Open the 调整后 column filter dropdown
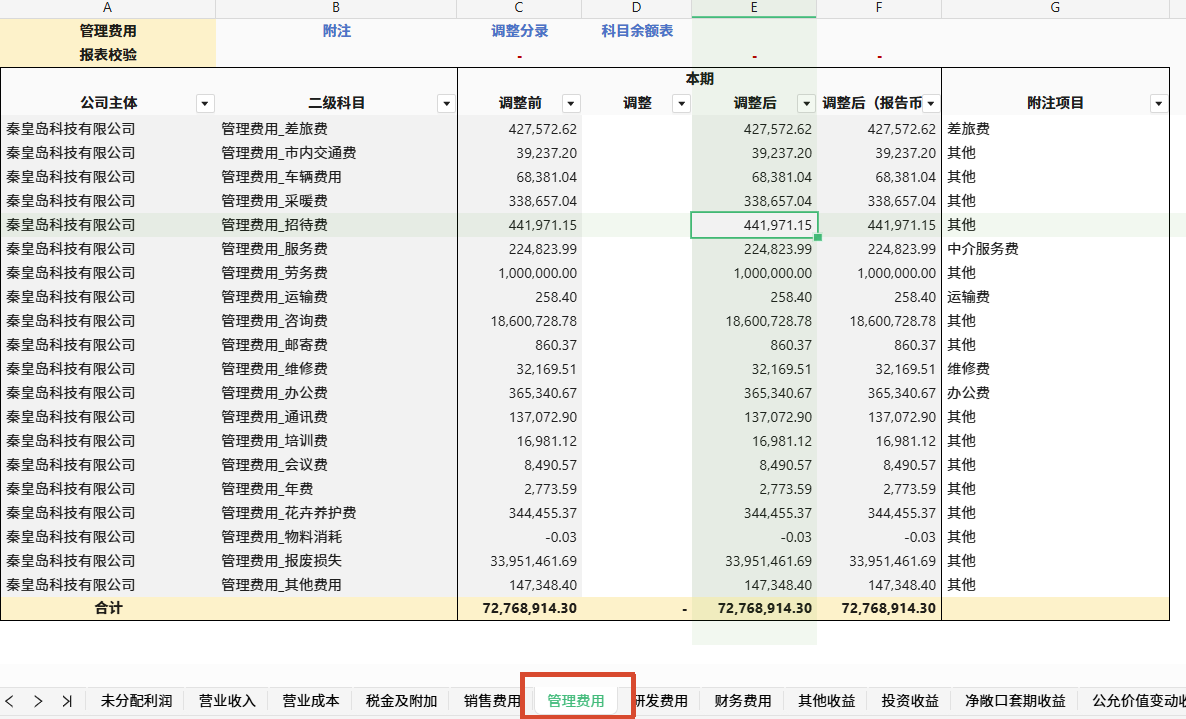The image size is (1186, 719). [x=806, y=104]
